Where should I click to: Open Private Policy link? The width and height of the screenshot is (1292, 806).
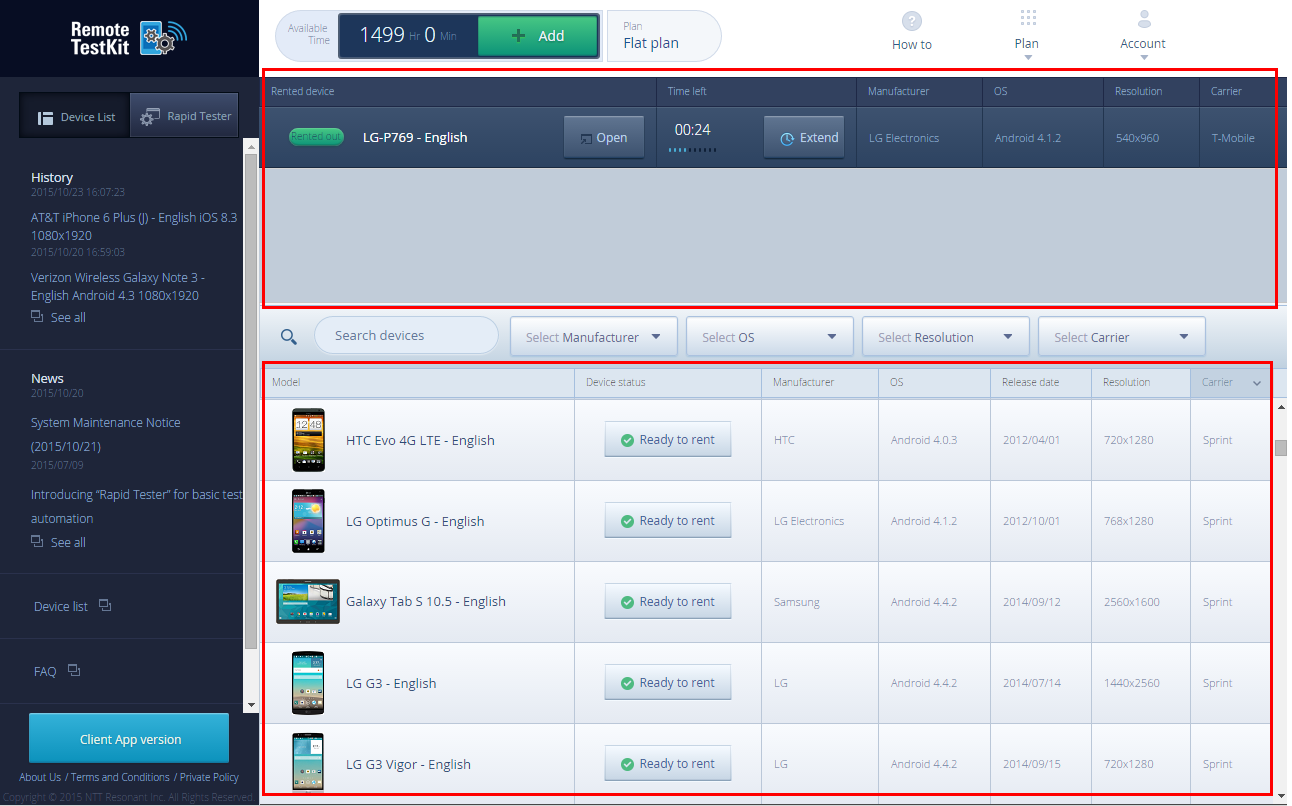tap(209, 777)
